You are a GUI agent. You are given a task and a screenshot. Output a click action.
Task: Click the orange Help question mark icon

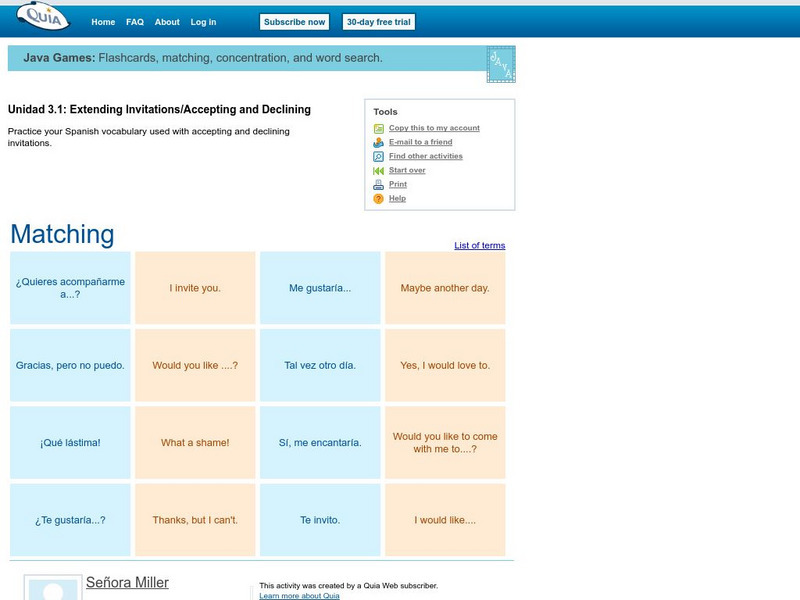point(377,198)
